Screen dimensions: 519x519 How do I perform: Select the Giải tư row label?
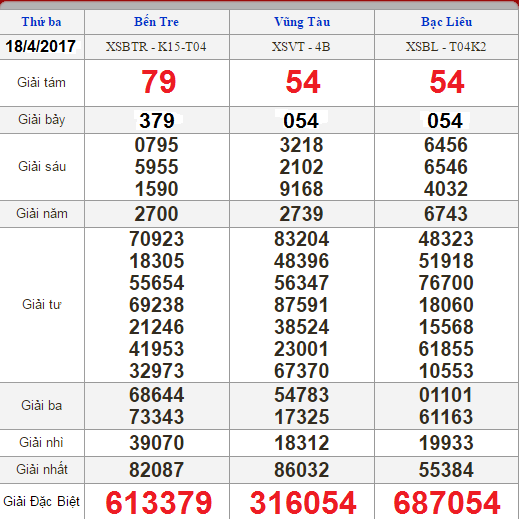point(42,304)
